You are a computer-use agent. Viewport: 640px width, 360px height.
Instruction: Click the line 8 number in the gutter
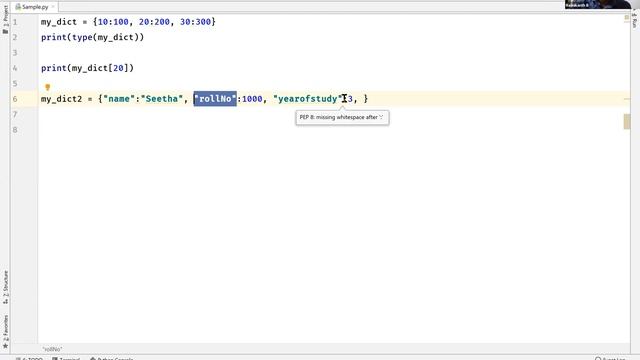pos(15,130)
